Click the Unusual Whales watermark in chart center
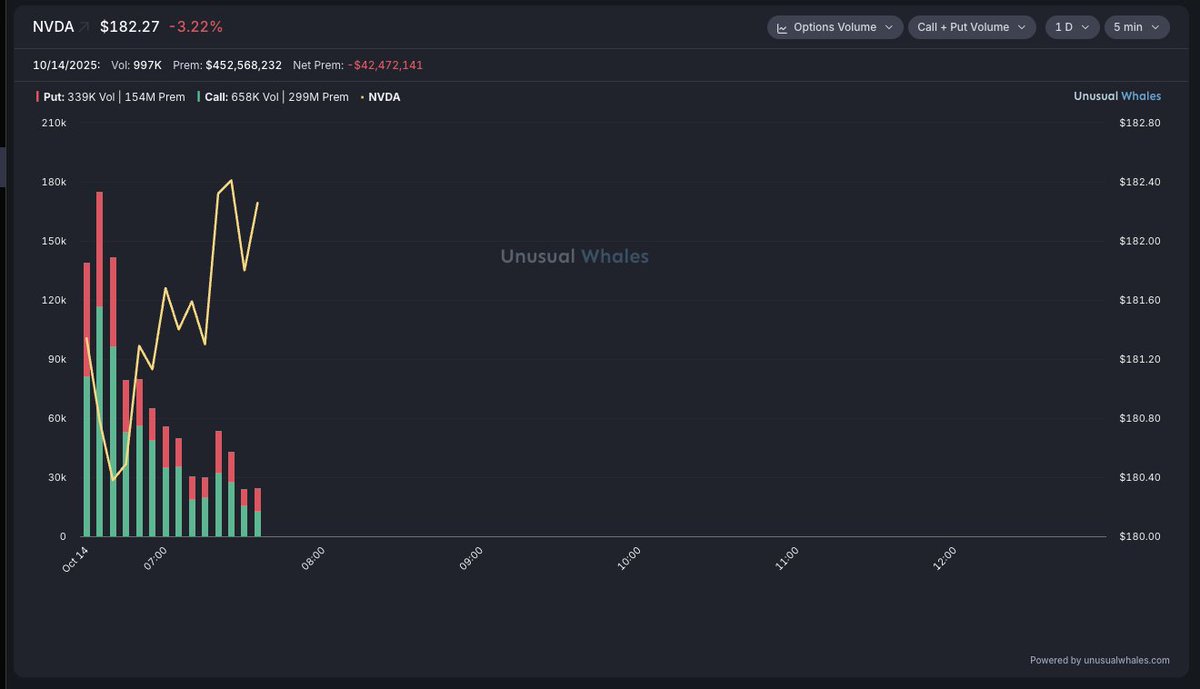The height and width of the screenshot is (689, 1200). coord(574,256)
